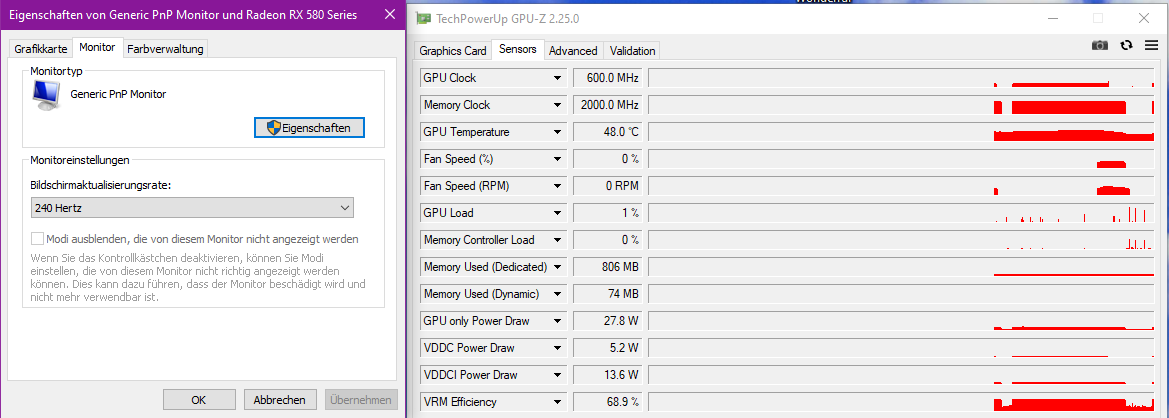Click the Abbrechen button
This screenshot has height=418, width=1169.
click(280, 400)
